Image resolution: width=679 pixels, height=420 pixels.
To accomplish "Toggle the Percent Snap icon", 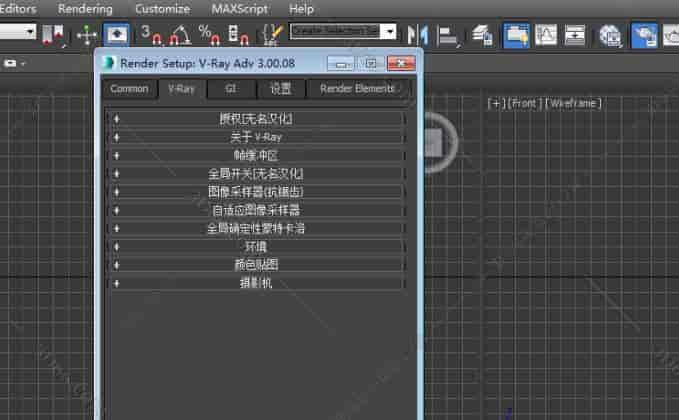I will [210, 34].
